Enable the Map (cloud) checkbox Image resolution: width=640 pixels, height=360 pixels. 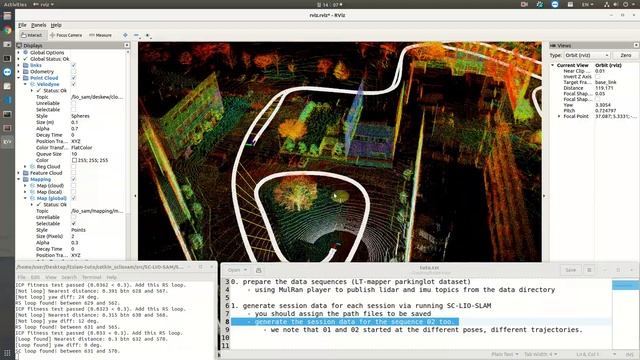[x=73, y=185]
